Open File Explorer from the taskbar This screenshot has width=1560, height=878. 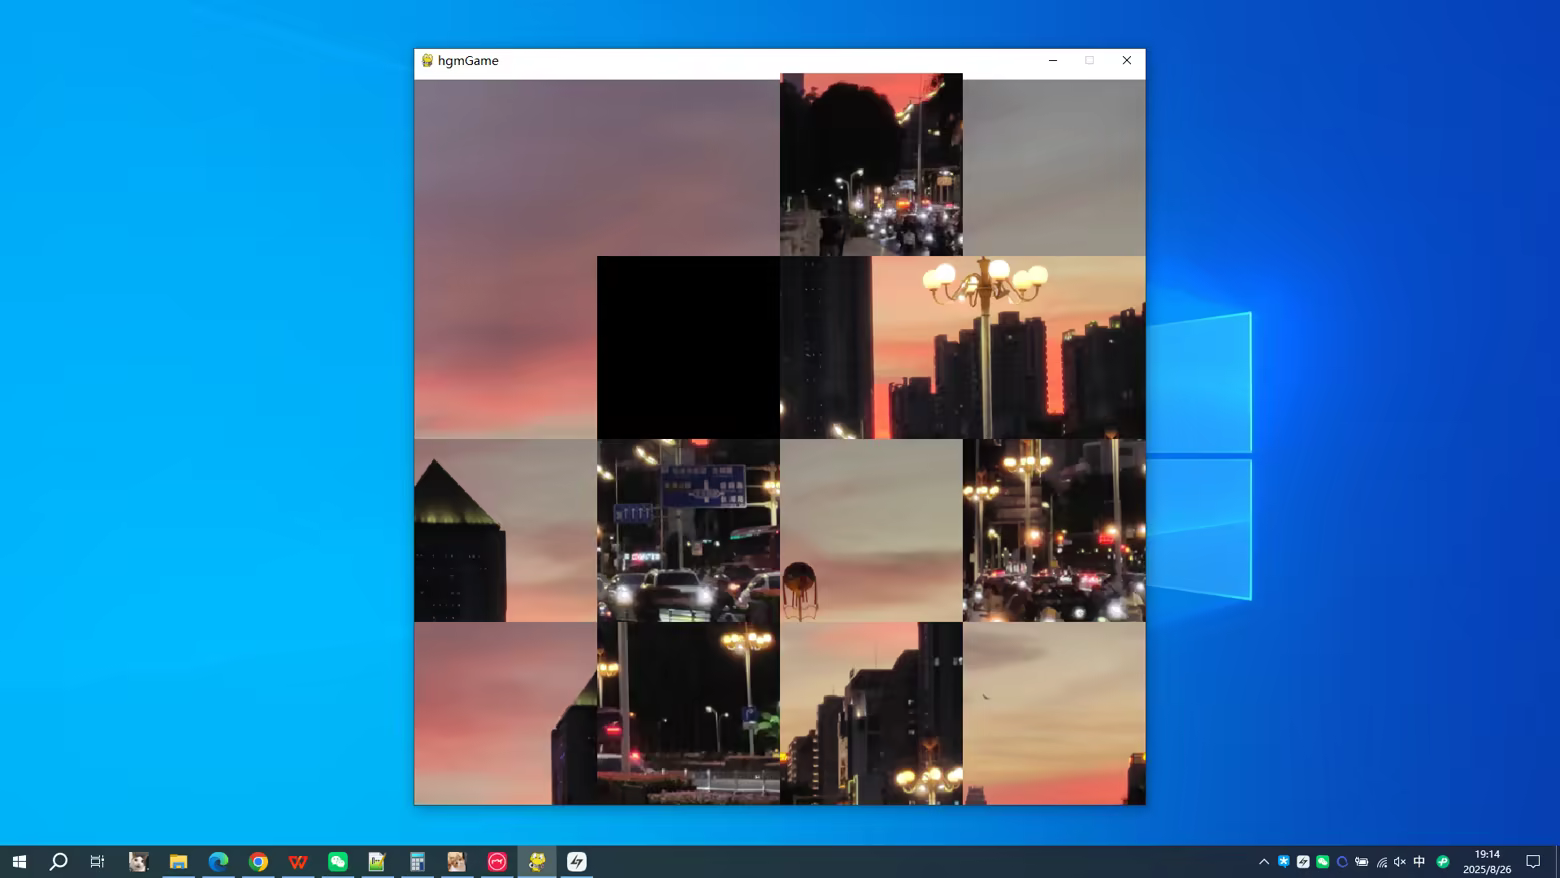point(178,861)
